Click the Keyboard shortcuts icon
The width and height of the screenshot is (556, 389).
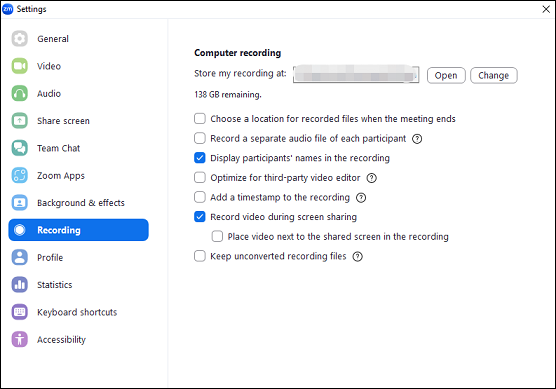(20, 312)
